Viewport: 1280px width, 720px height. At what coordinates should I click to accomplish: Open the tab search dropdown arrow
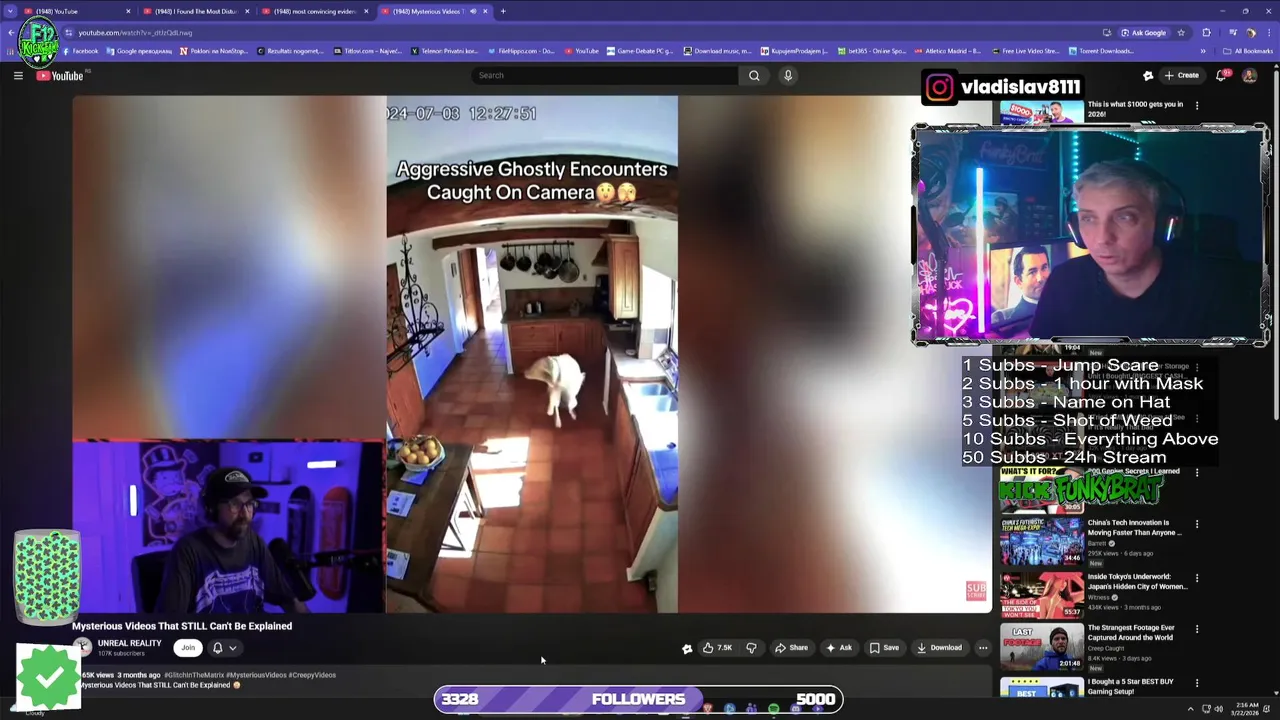[x=10, y=11]
